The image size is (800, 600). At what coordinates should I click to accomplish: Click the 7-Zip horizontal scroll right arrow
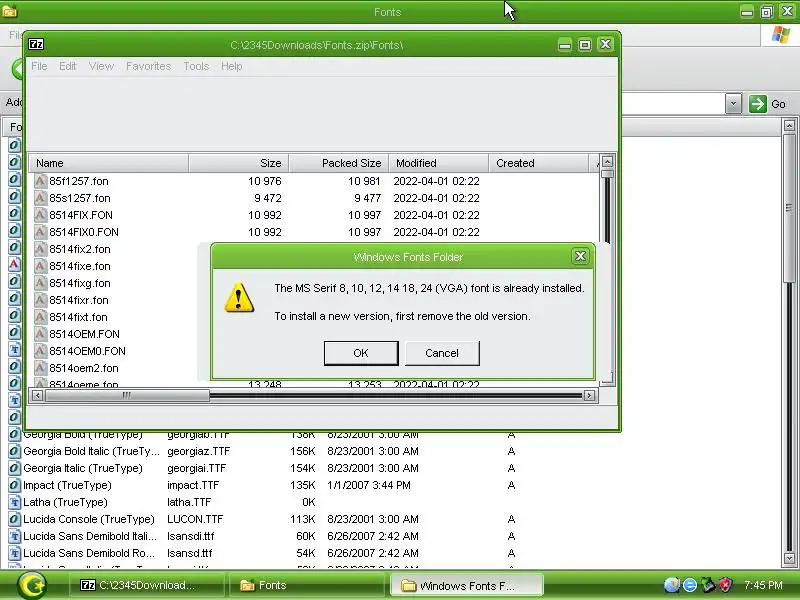(589, 395)
